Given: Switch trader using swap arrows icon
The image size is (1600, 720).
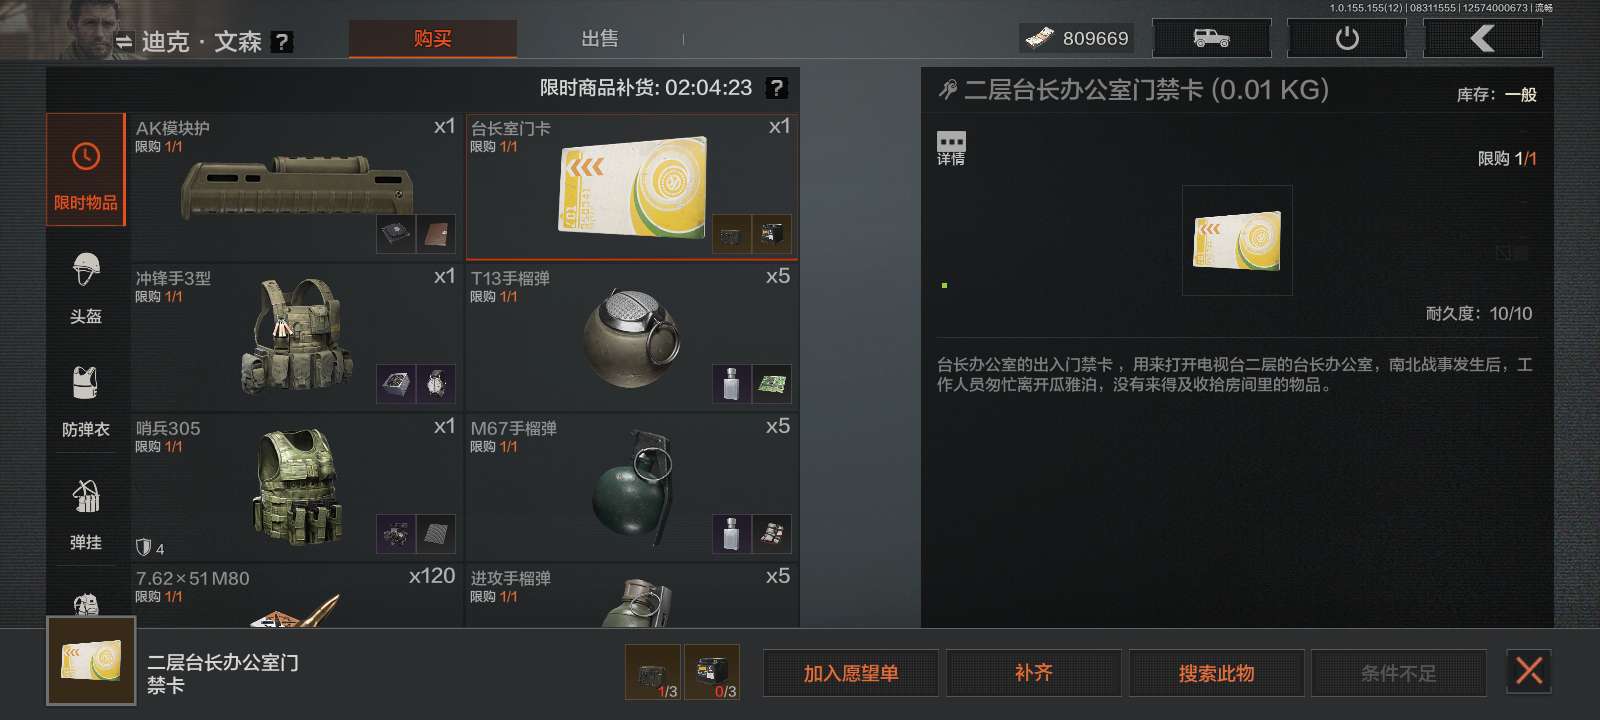Looking at the screenshot, I should [x=124, y=42].
